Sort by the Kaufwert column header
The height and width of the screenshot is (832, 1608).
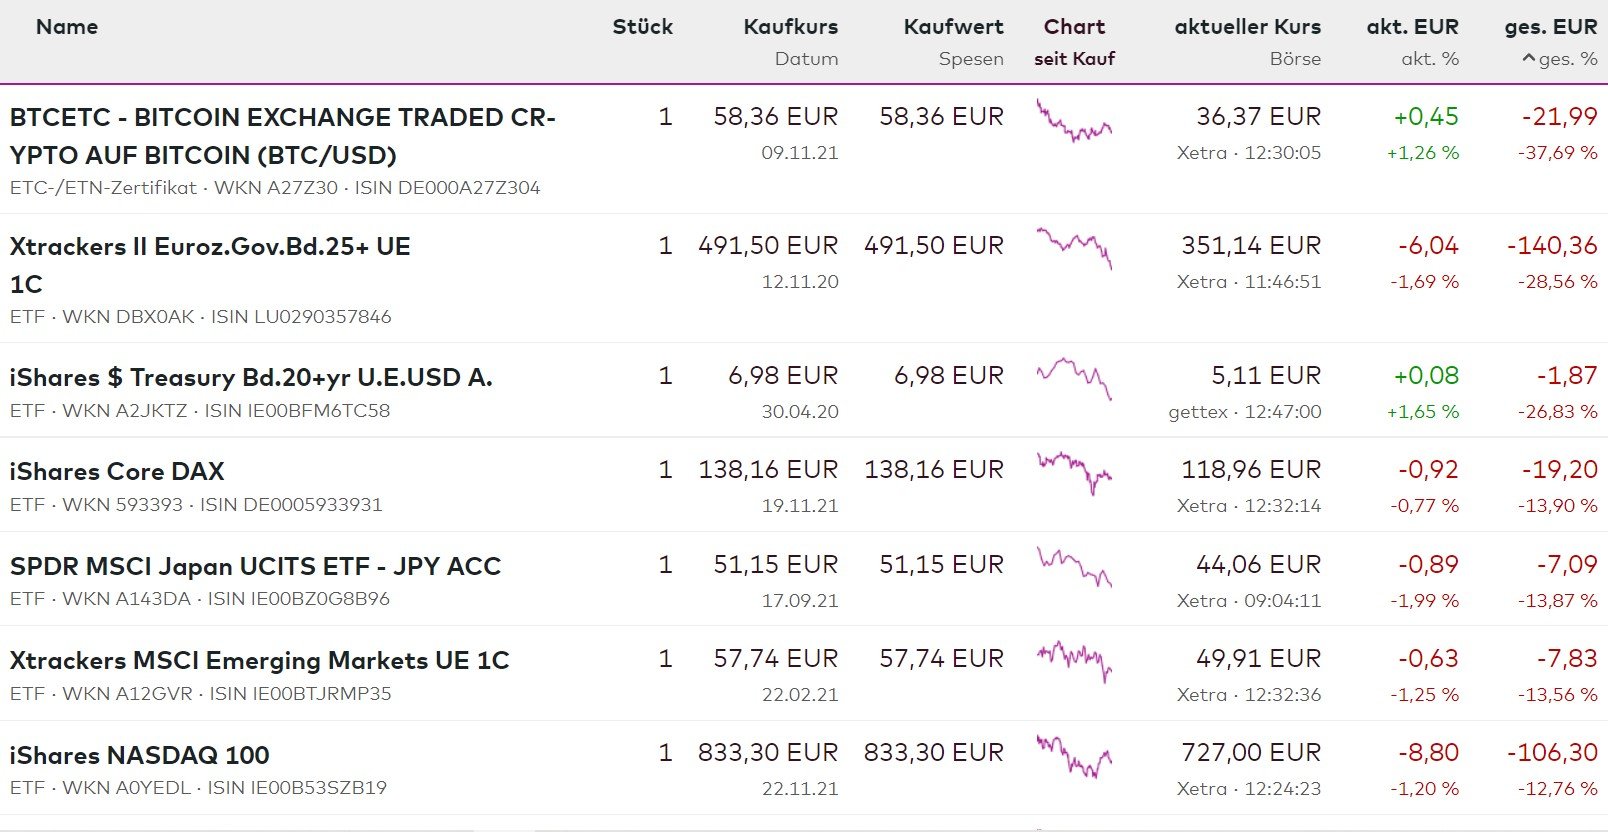(x=953, y=27)
